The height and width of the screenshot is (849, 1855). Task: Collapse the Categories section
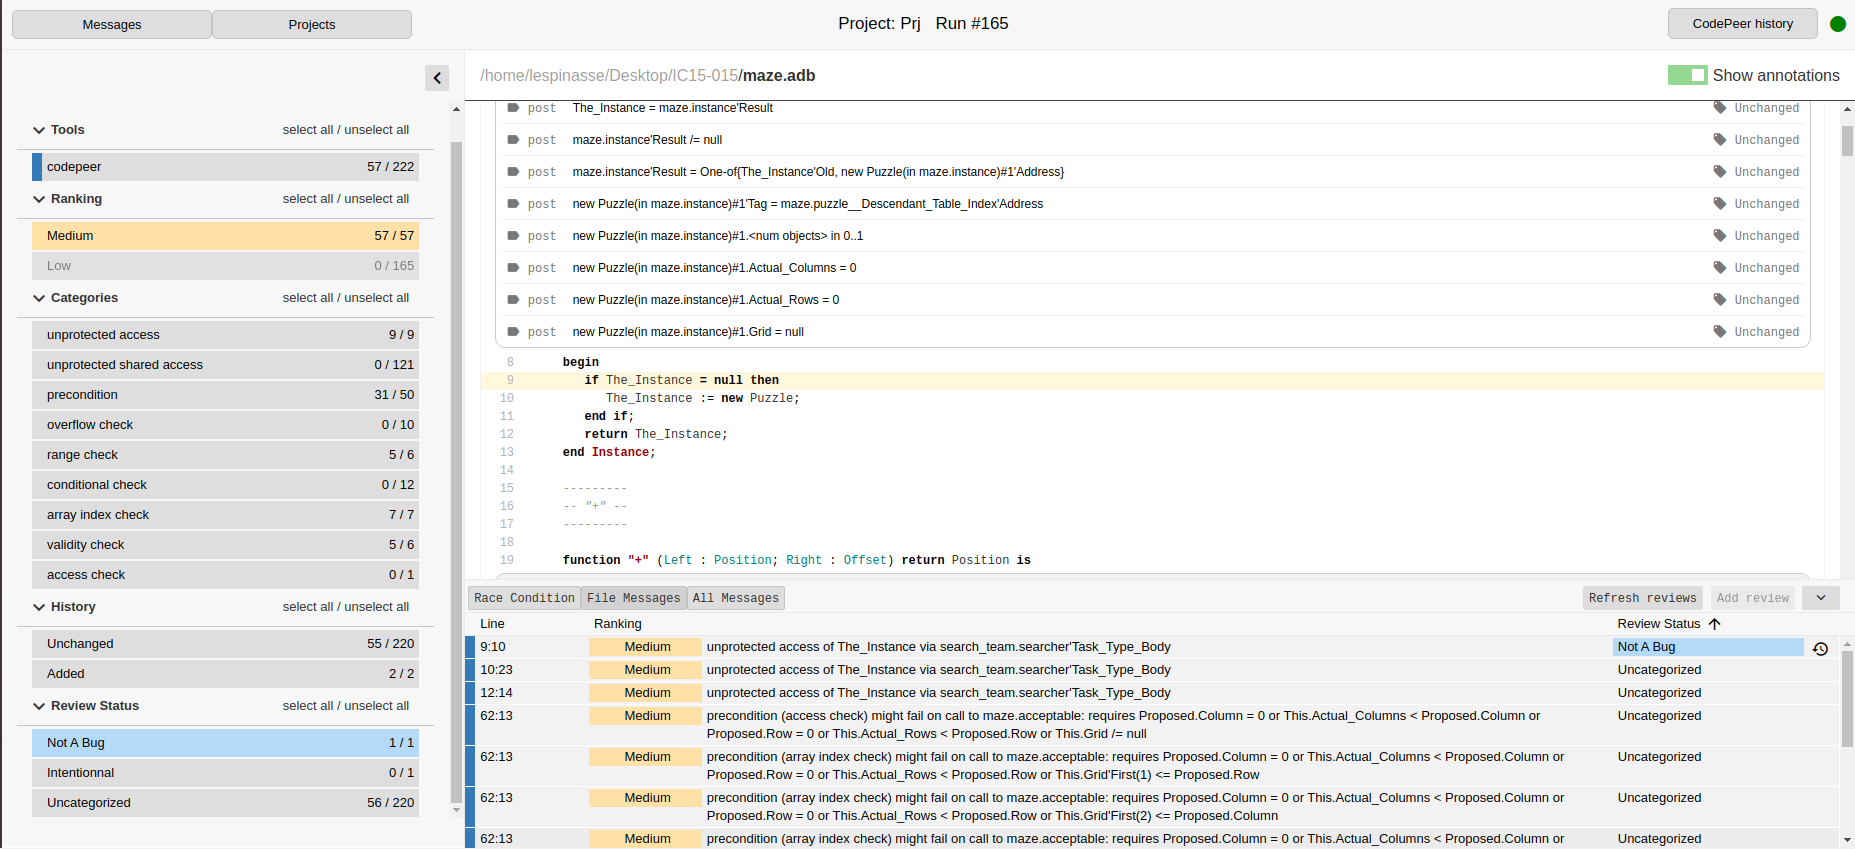coord(40,298)
